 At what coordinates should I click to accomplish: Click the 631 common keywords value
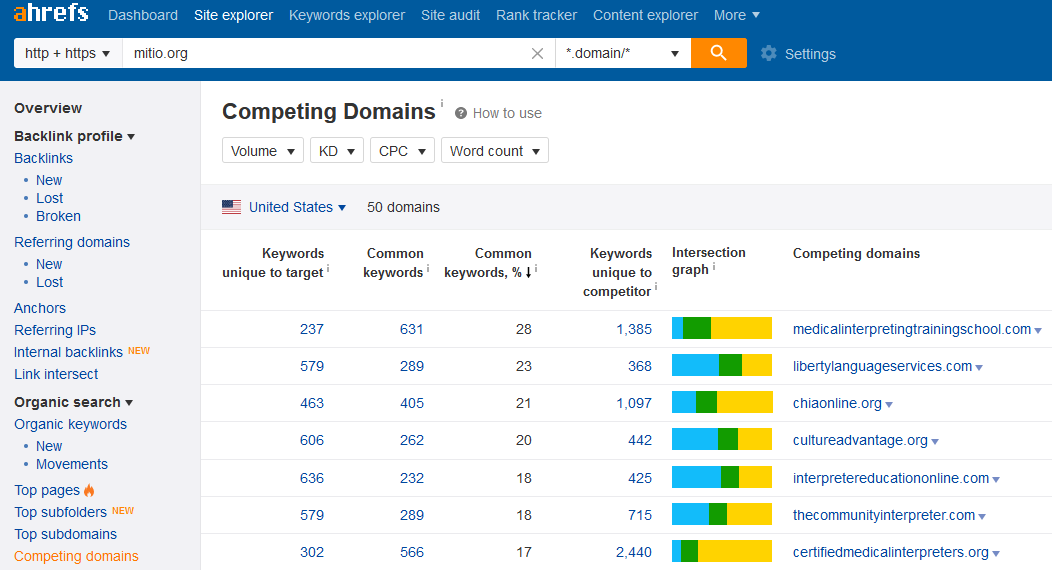tap(411, 329)
